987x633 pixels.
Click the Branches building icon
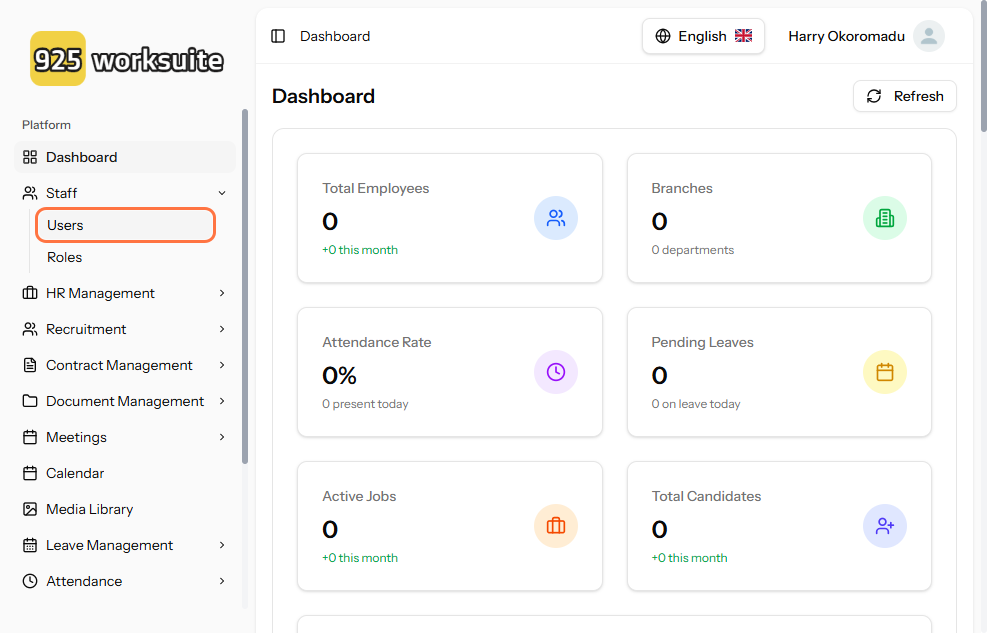pyautogui.click(x=885, y=218)
